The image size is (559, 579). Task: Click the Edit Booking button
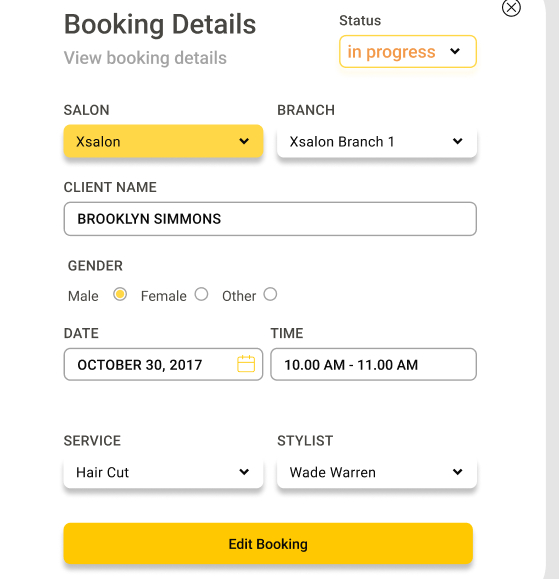[x=268, y=544]
